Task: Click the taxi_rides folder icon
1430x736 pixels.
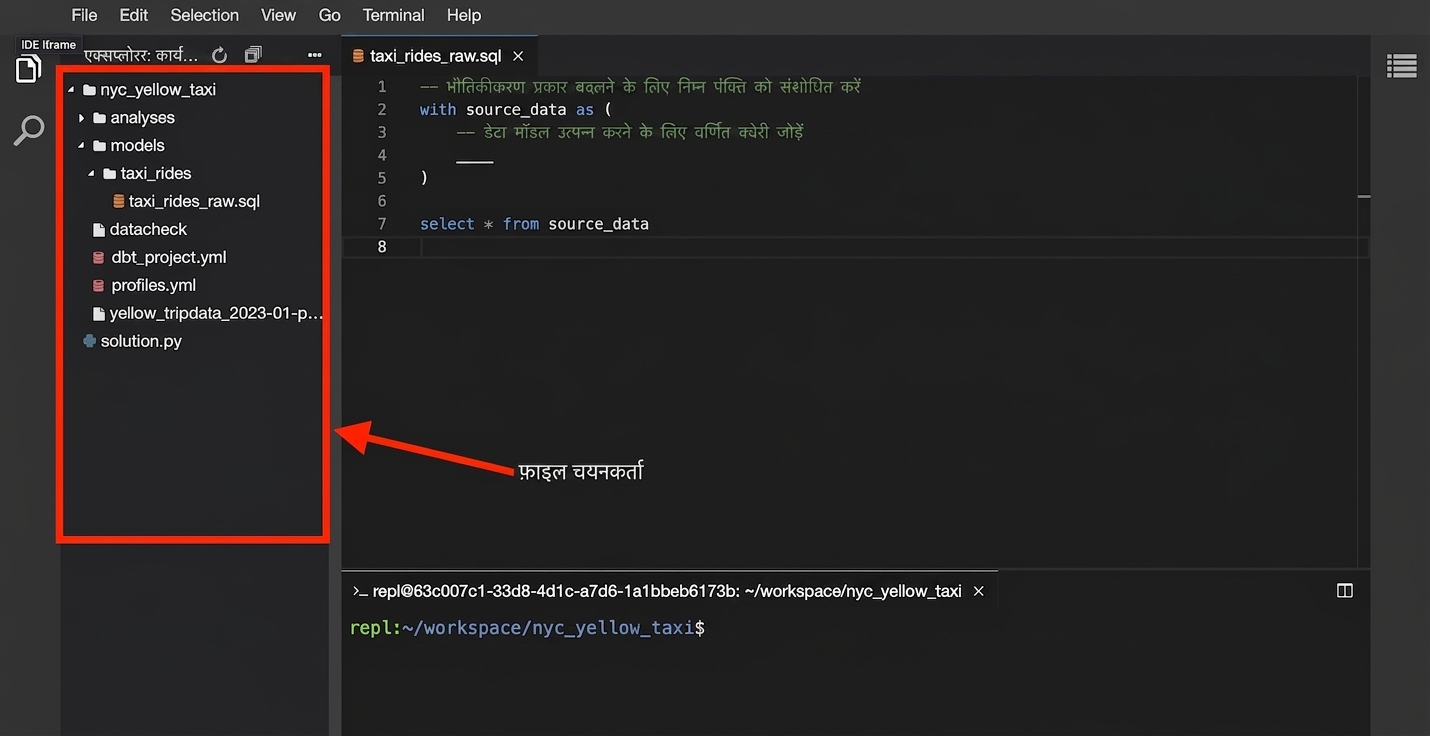Action: point(109,173)
